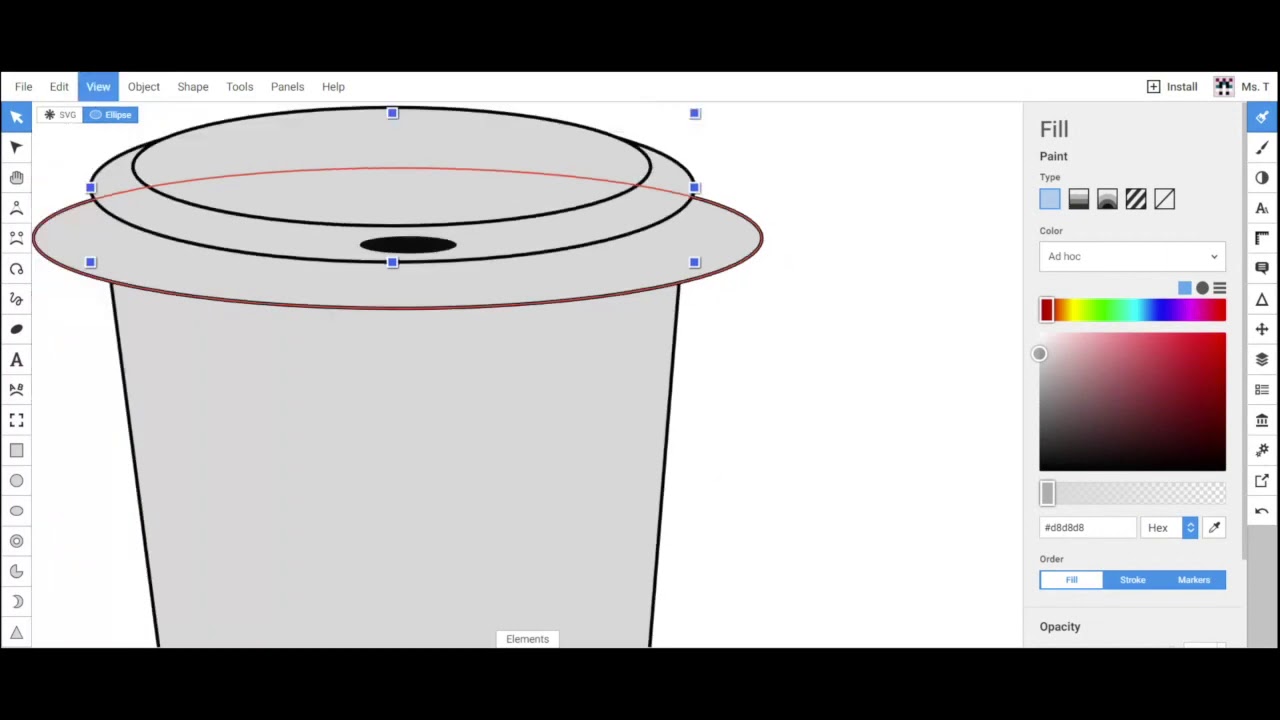Open the File menu
The height and width of the screenshot is (720, 1280).
pos(23,87)
